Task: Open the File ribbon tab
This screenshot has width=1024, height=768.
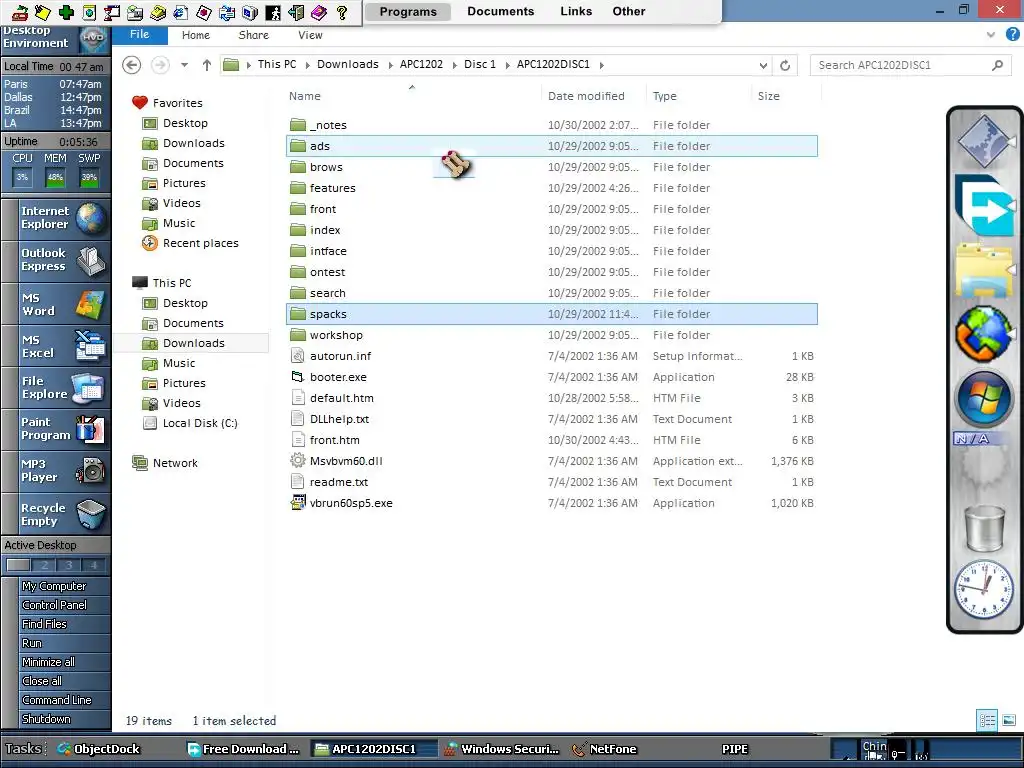Action: (139, 35)
